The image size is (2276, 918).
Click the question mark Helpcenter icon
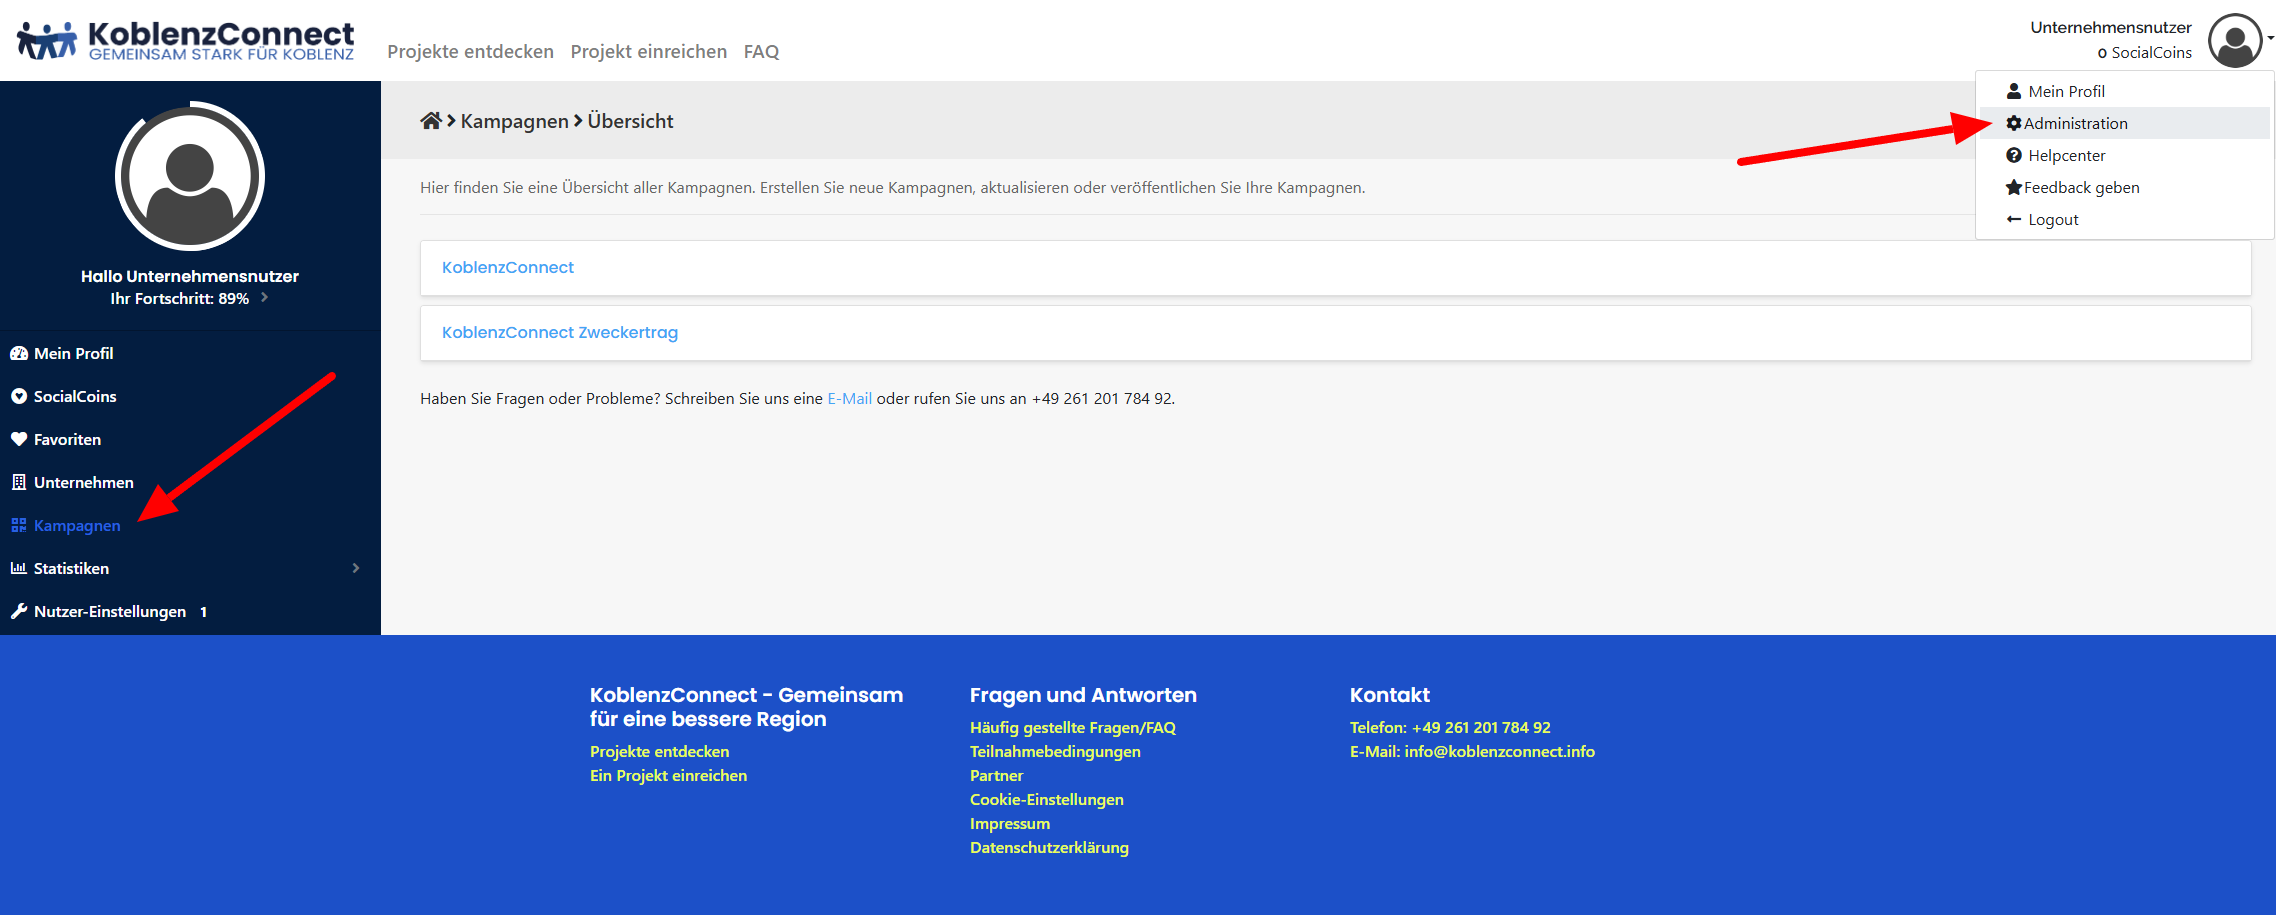click(x=2014, y=155)
